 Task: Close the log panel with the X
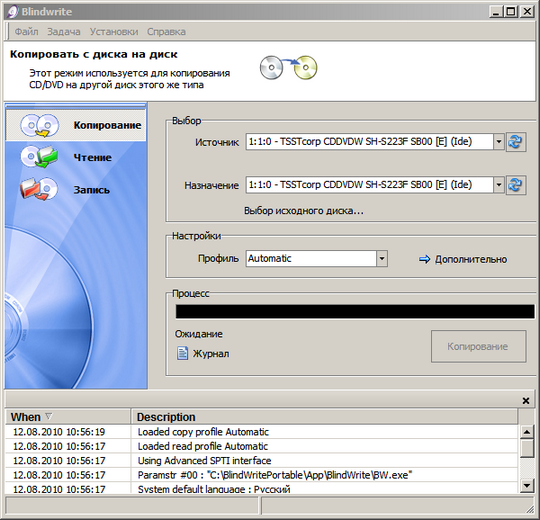526,401
